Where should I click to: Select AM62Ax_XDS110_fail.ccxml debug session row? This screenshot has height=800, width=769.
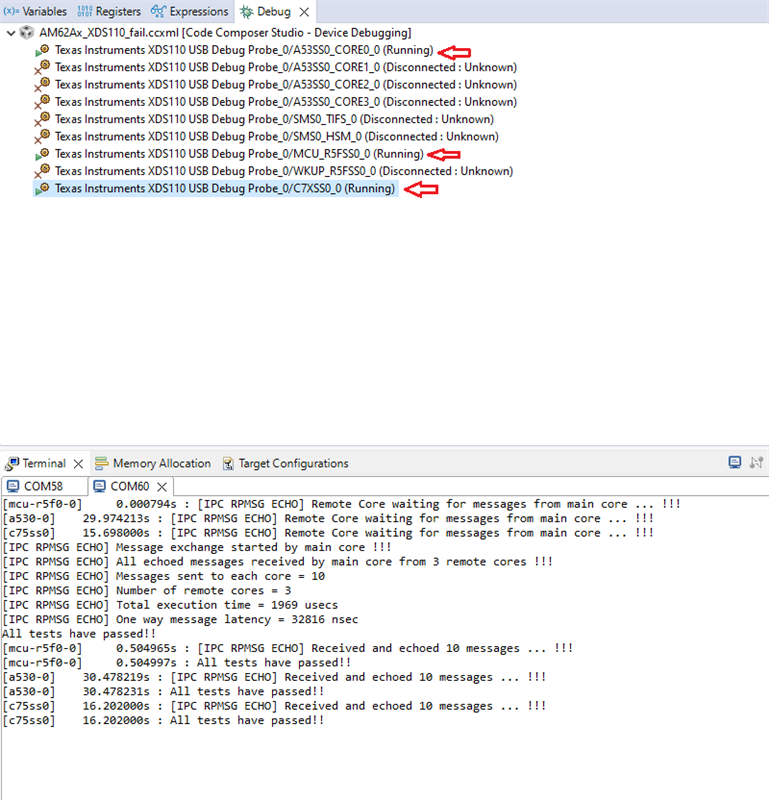point(225,33)
